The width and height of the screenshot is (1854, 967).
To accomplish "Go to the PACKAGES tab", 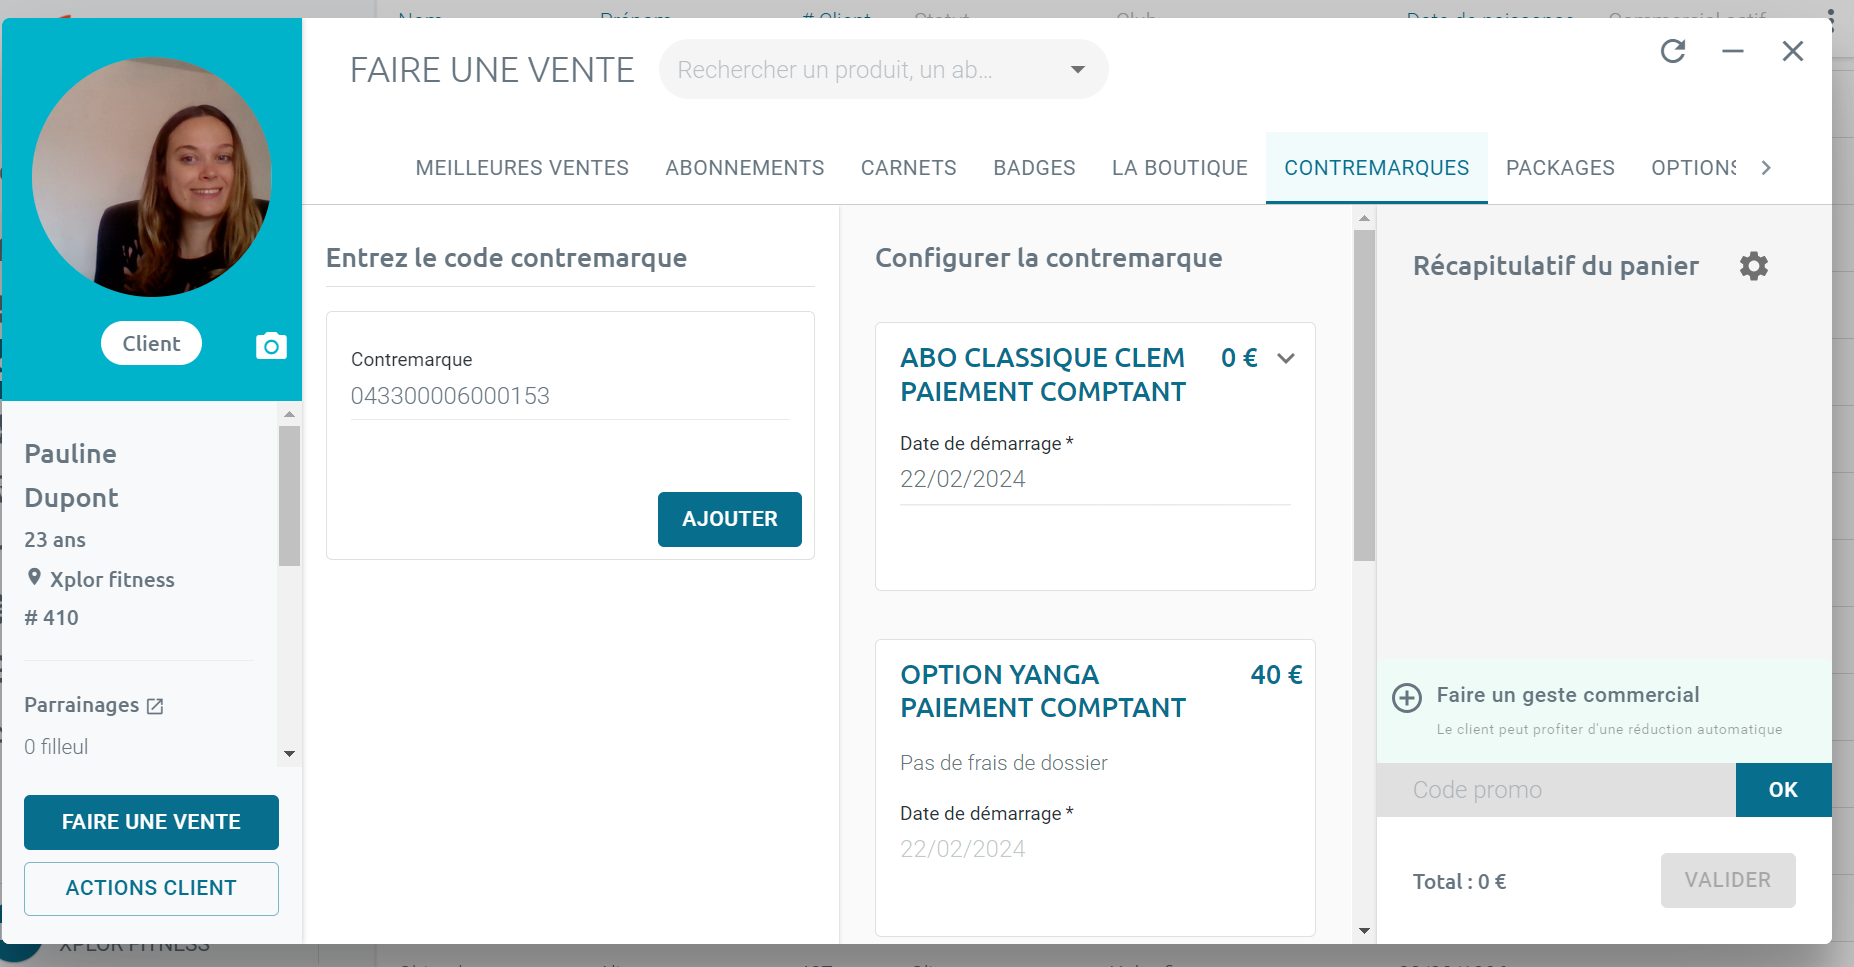I will [1561, 167].
